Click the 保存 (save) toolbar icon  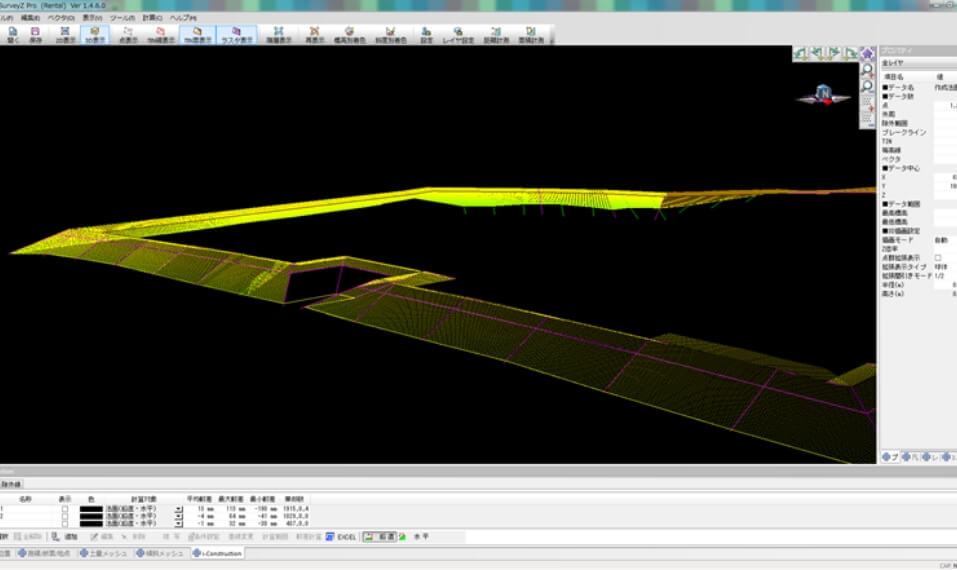35,34
